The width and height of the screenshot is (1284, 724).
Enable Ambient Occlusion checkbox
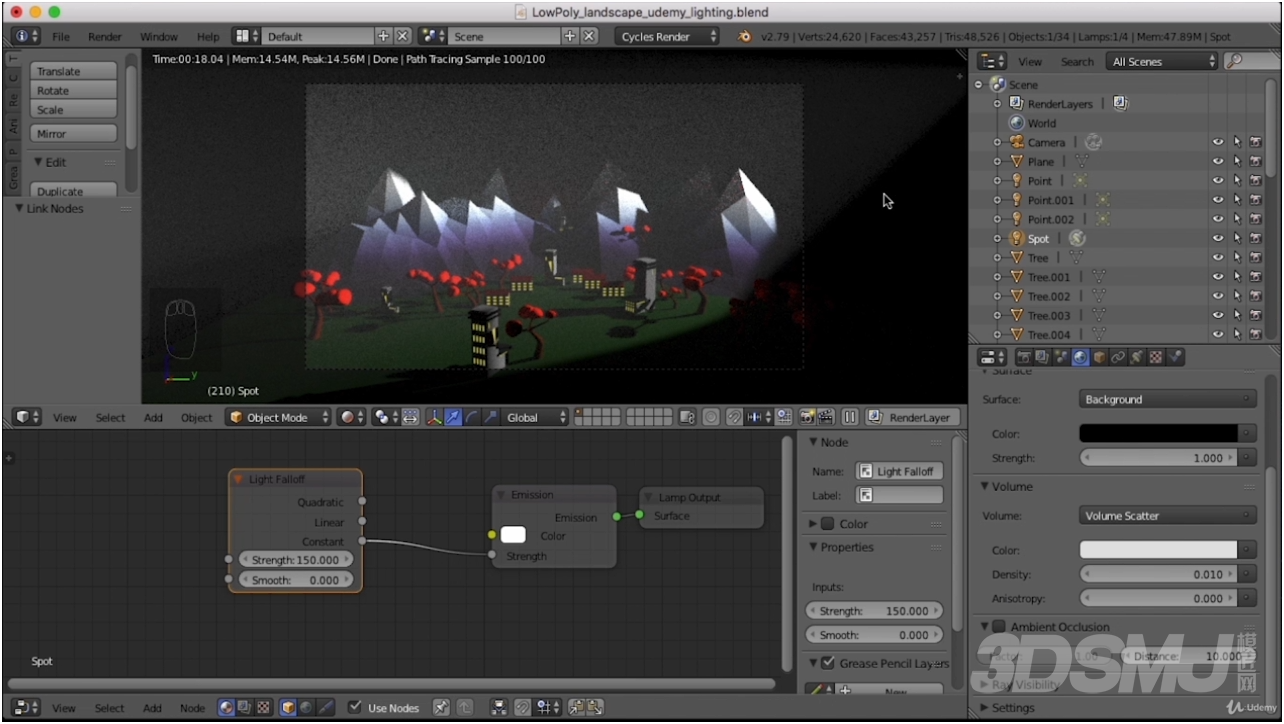click(998, 627)
